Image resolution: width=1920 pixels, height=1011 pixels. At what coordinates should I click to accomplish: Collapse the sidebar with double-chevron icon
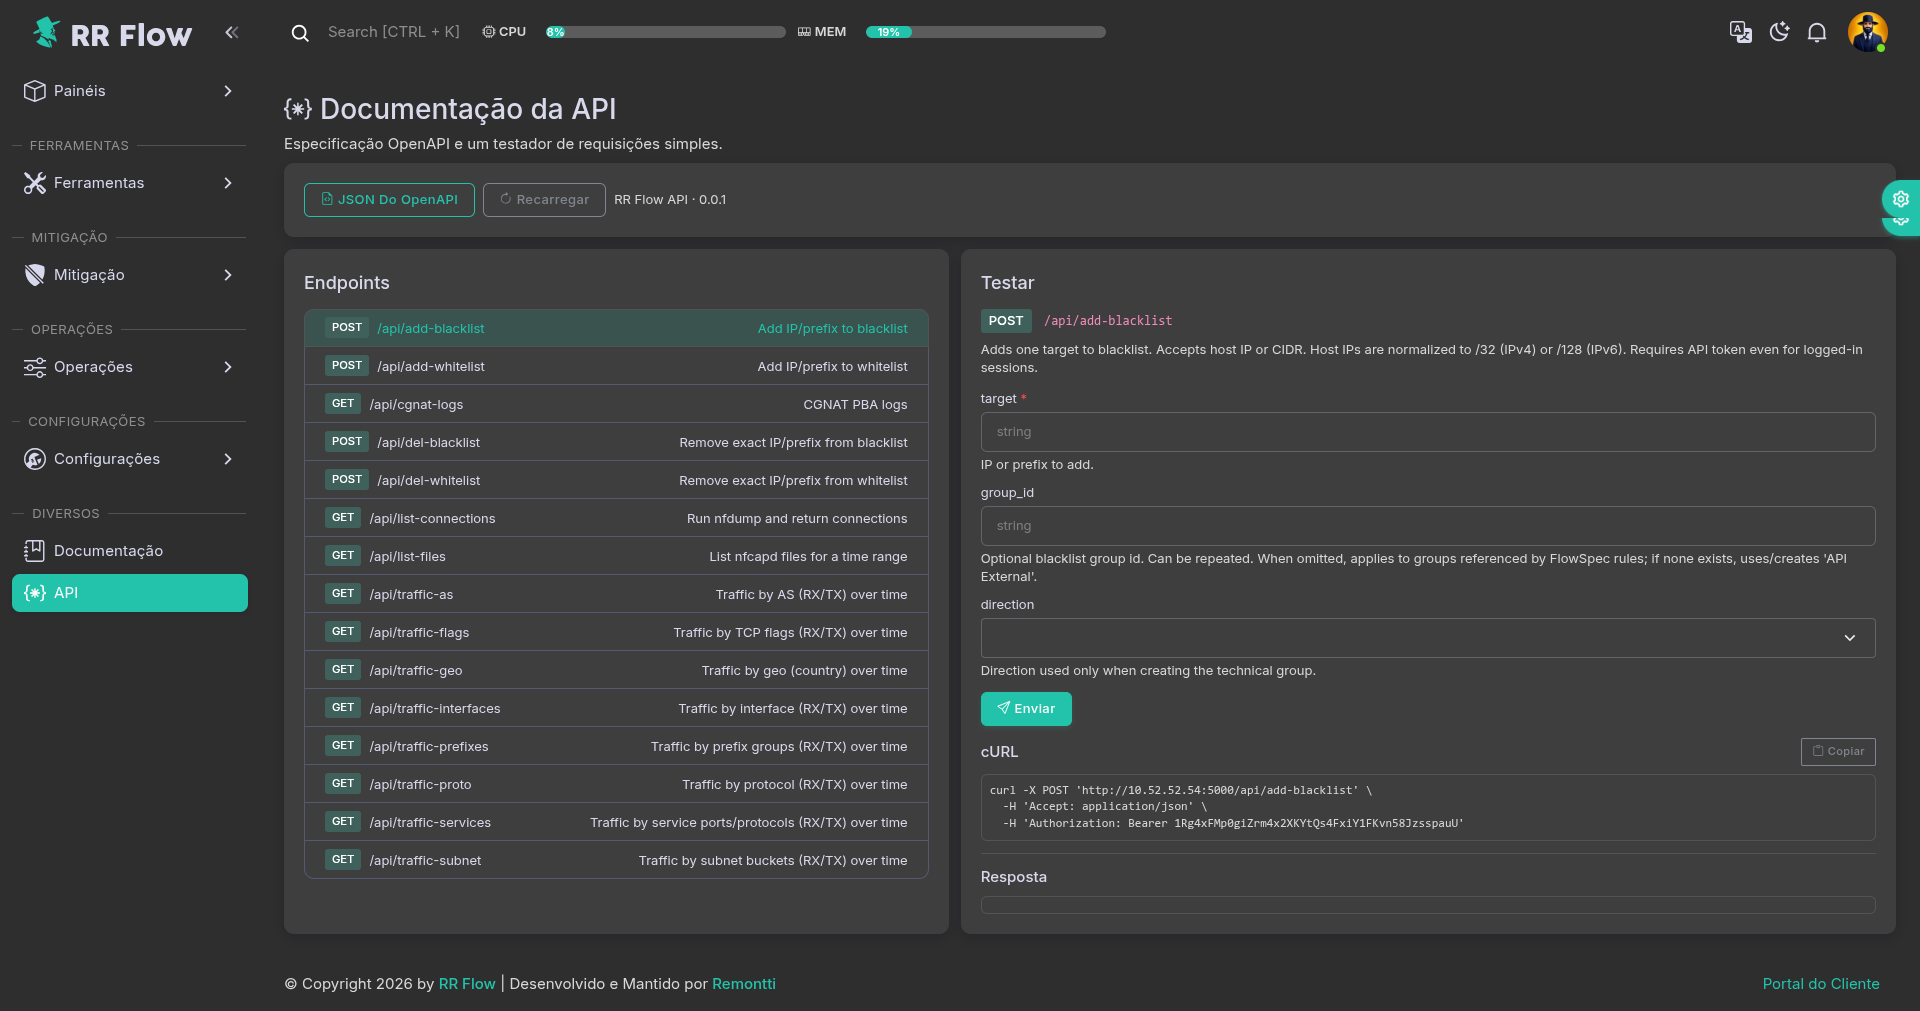232,32
